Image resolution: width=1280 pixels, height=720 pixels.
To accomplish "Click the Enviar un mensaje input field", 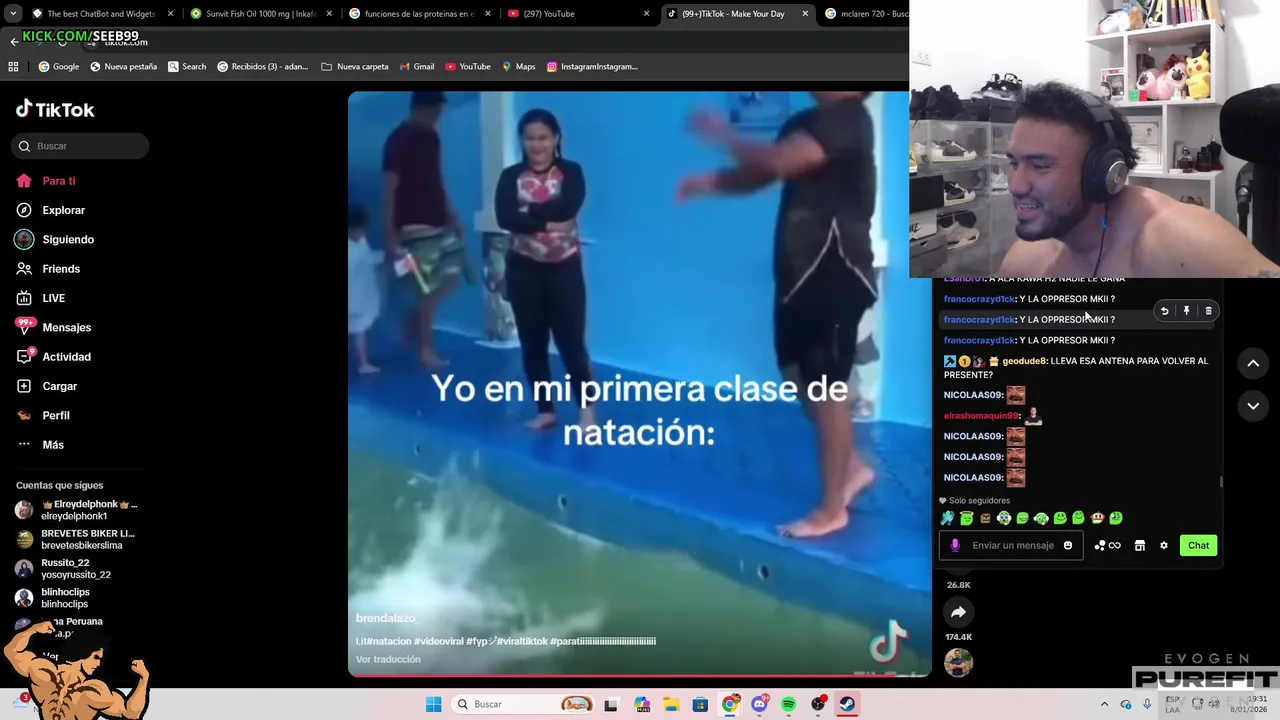I will tap(1013, 545).
